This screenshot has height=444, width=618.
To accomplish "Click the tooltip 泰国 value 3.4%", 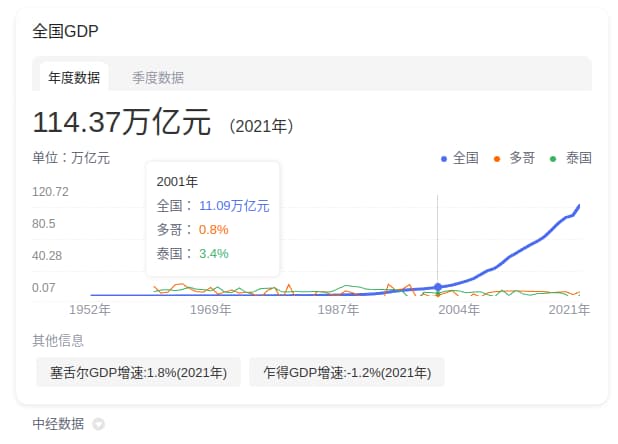I will pyautogui.click(x=214, y=254).
